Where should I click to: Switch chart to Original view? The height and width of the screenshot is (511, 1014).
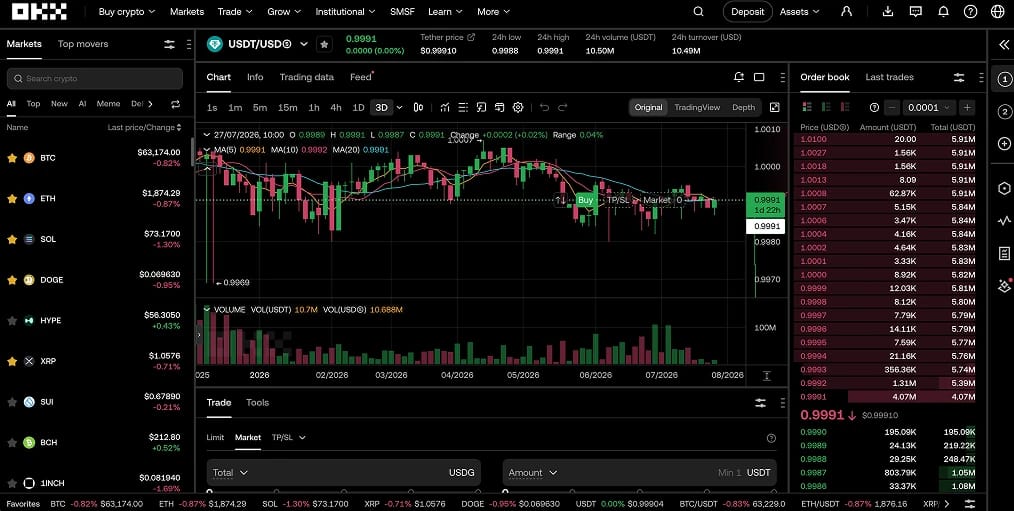[648, 107]
